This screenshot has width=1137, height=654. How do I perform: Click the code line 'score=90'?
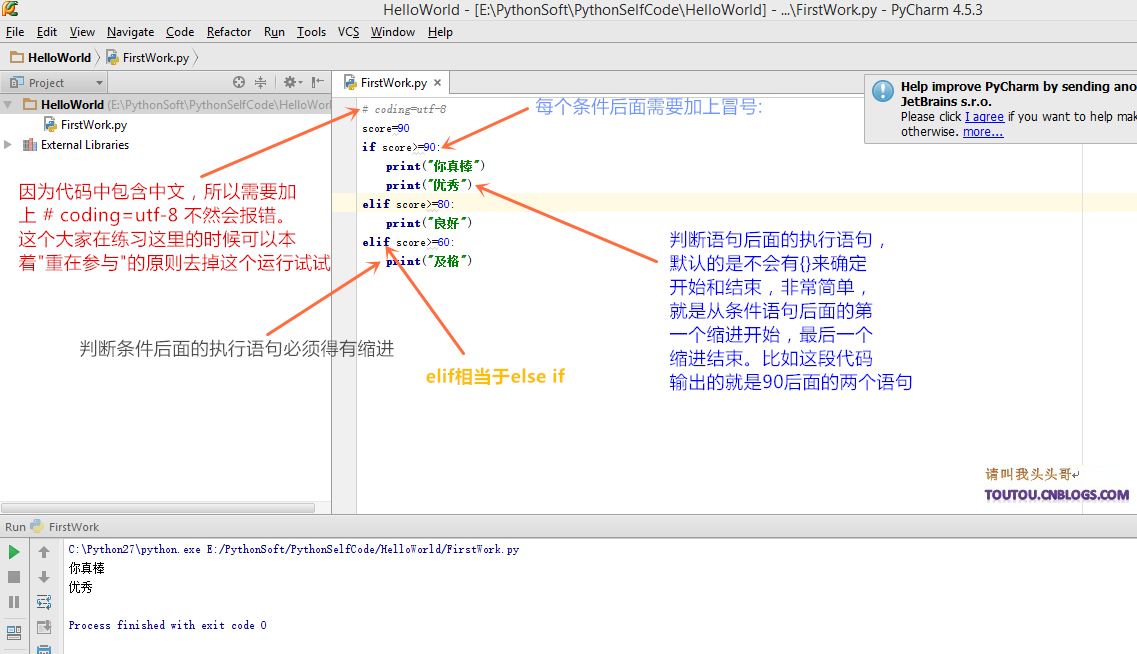(x=386, y=128)
